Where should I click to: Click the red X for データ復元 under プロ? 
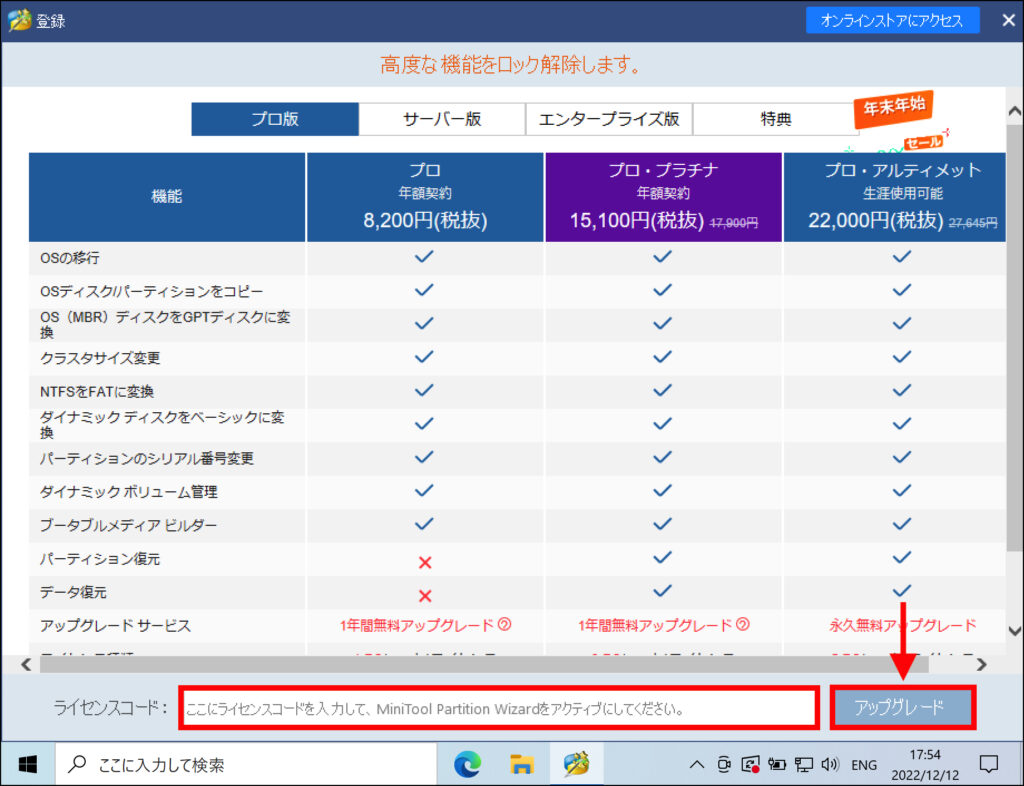(424, 595)
